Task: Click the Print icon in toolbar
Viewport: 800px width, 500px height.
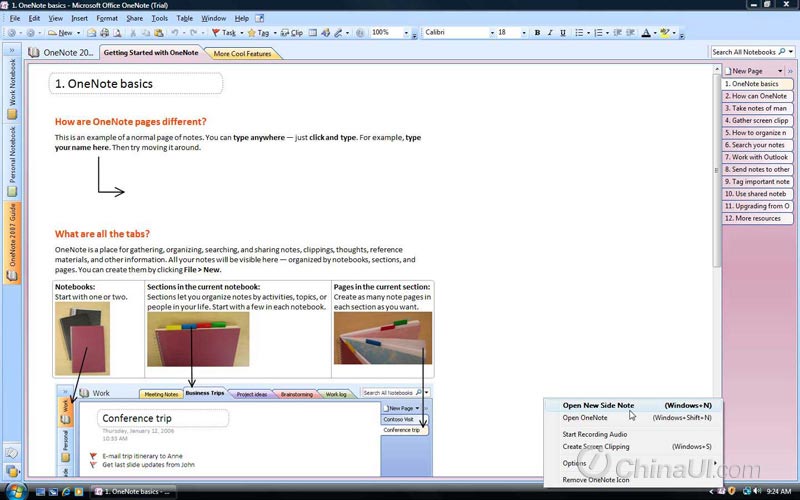Action: [105, 33]
